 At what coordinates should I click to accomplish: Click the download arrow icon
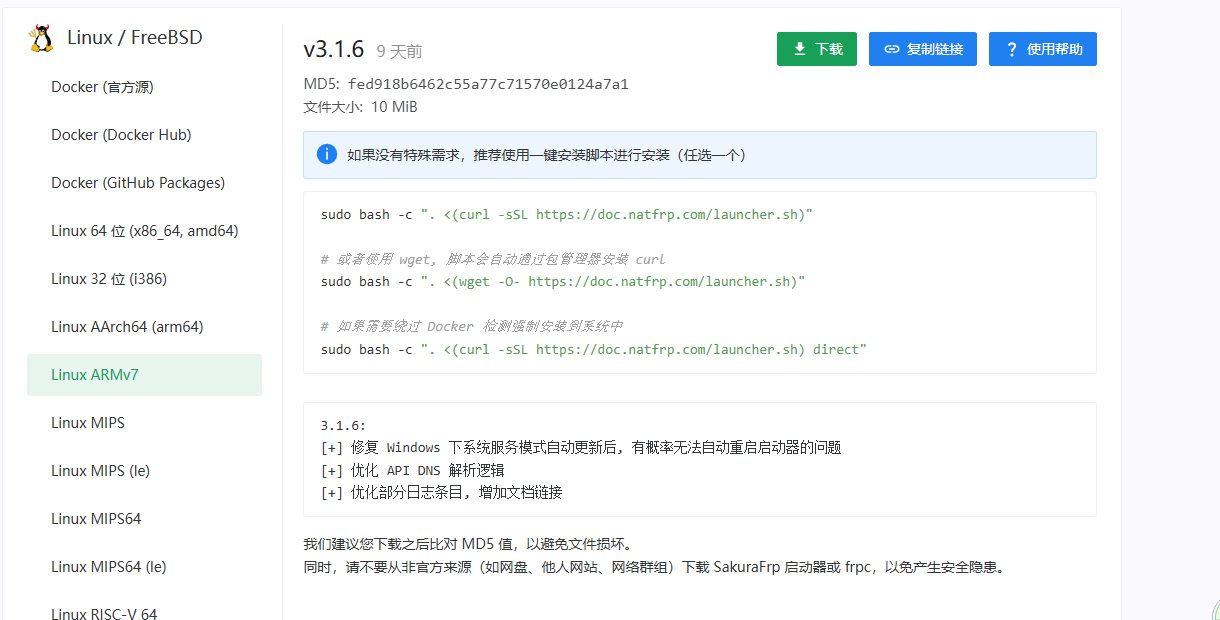pyautogui.click(x=800, y=49)
